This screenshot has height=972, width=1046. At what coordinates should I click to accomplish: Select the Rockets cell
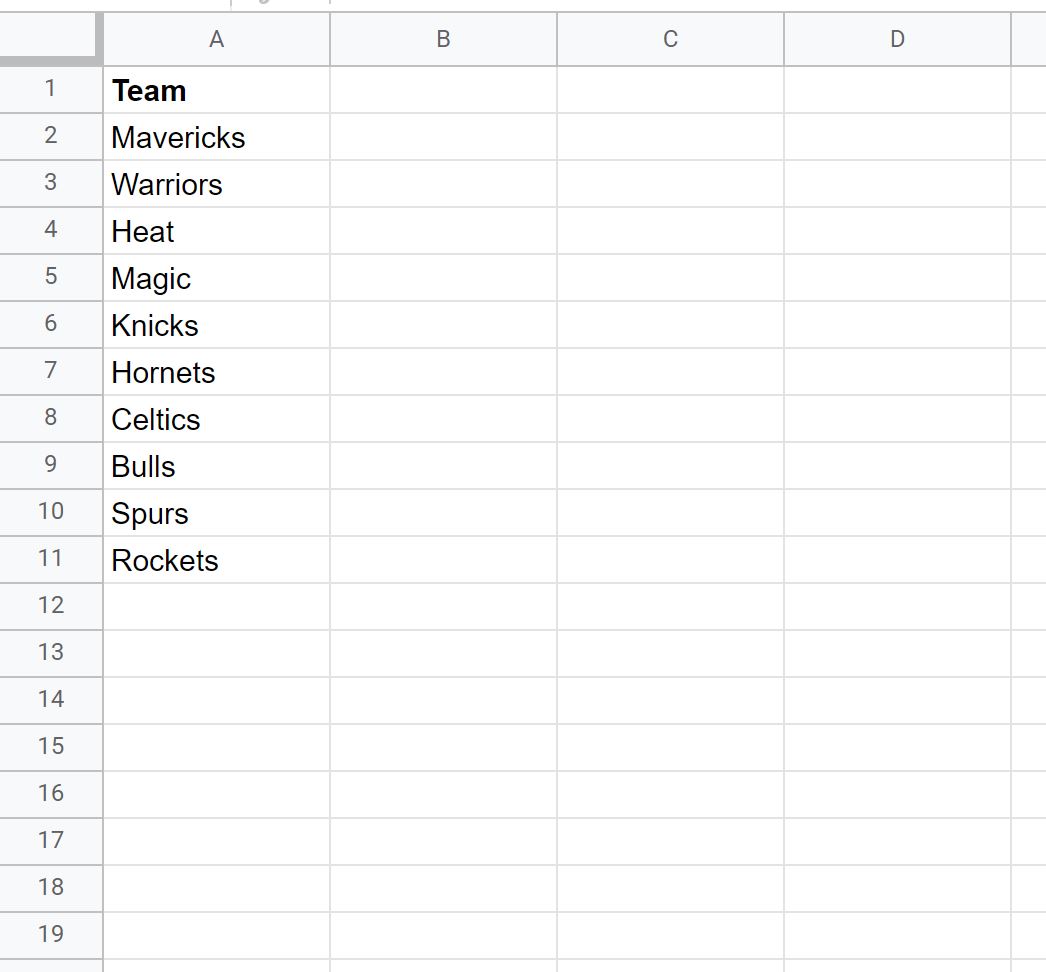217,560
